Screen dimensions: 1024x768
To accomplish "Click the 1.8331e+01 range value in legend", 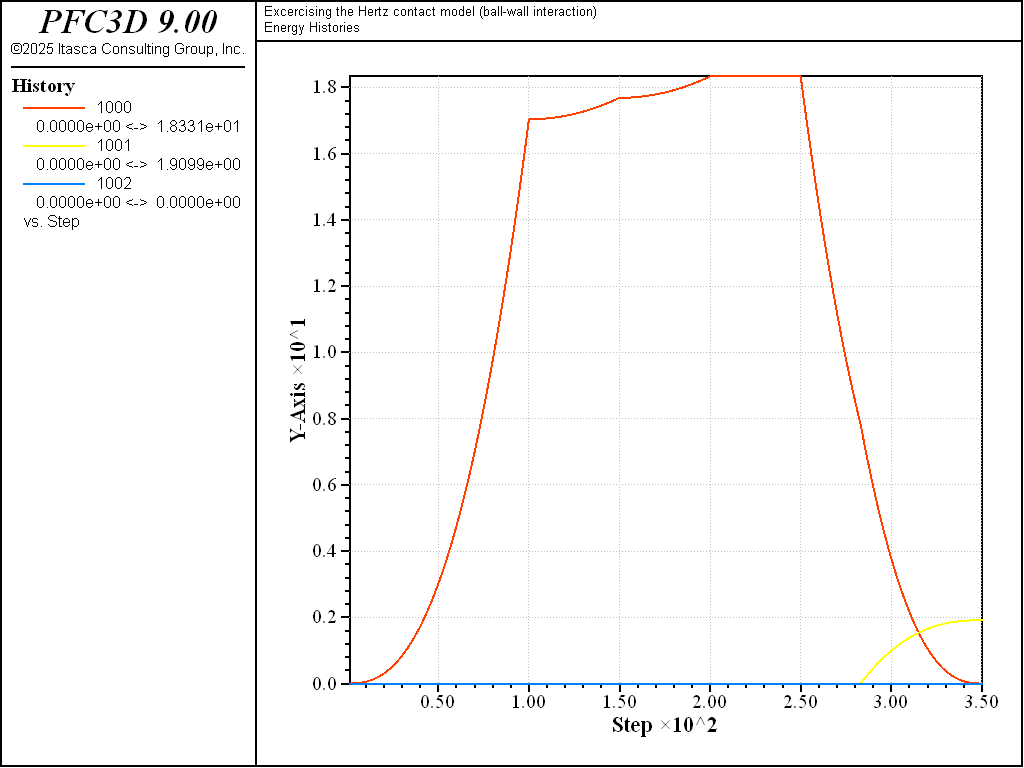I will pyautogui.click(x=198, y=127).
